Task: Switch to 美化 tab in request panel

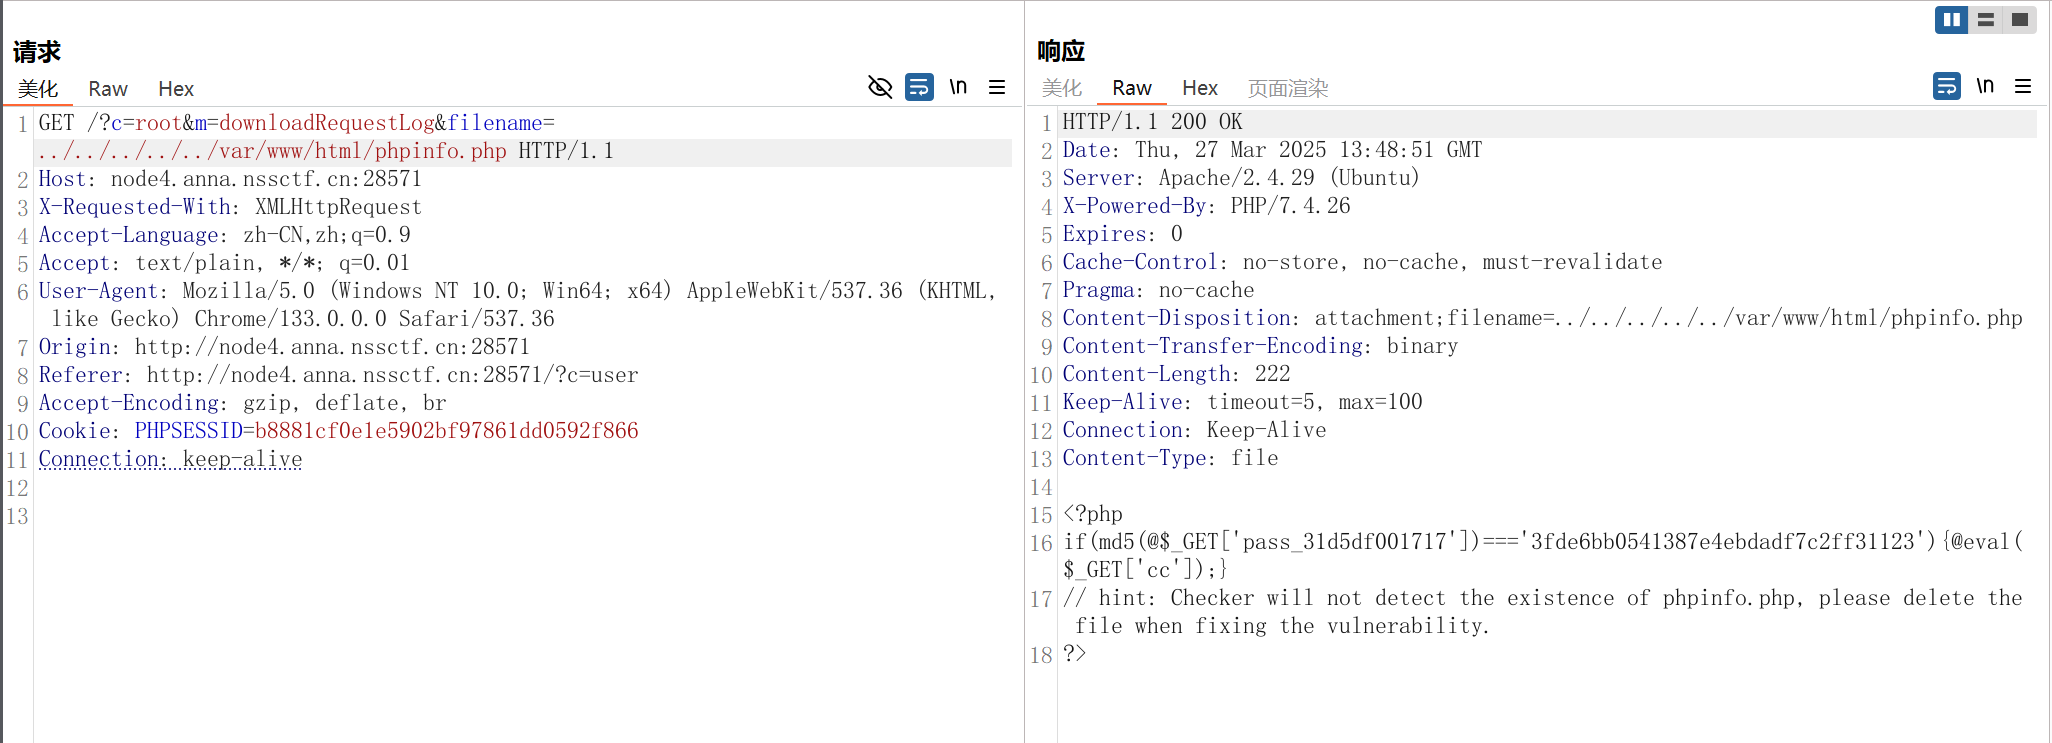Action: [38, 89]
